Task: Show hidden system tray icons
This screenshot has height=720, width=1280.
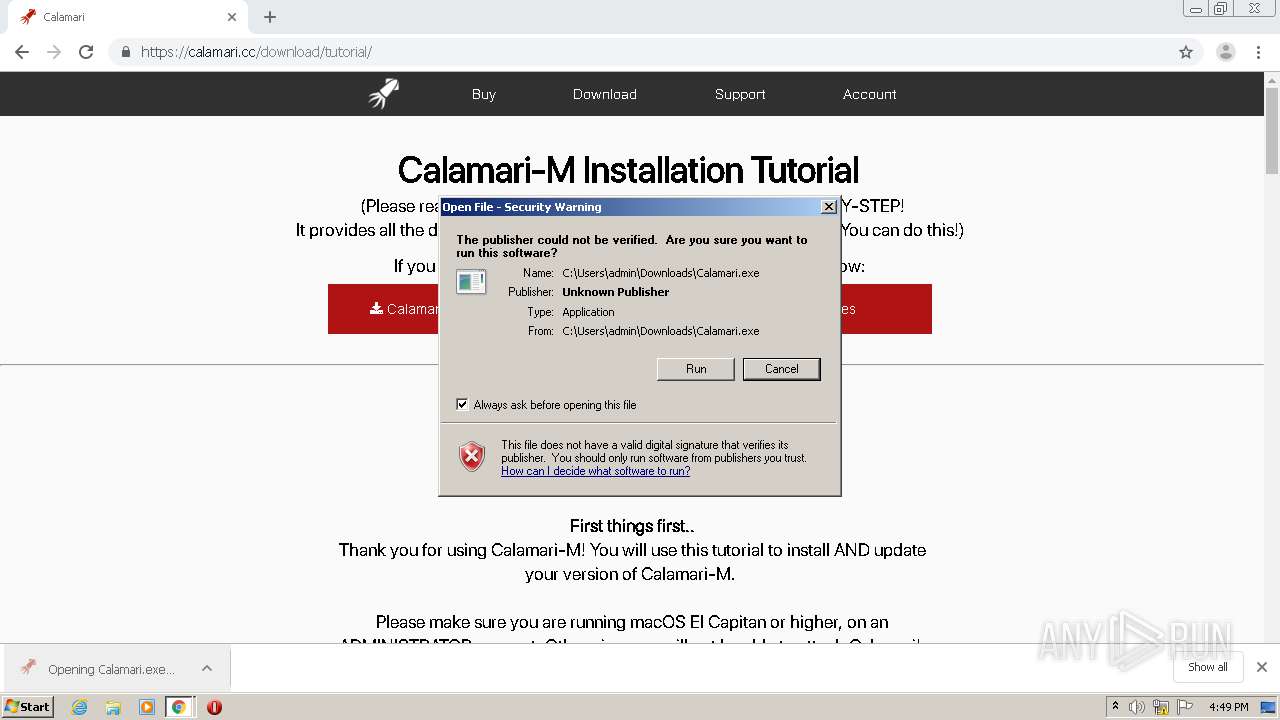Action: 1115,706
